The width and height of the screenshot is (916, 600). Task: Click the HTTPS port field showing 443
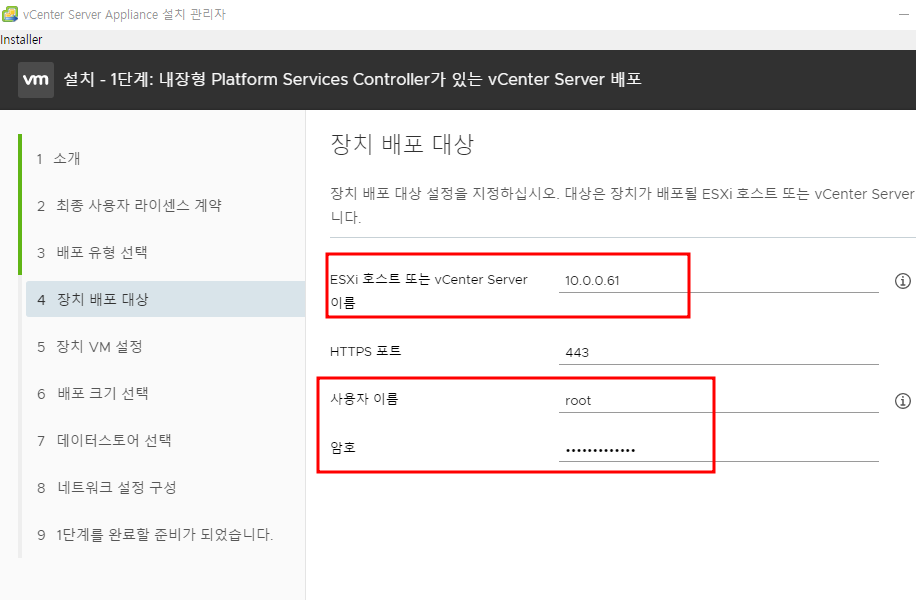tap(719, 352)
